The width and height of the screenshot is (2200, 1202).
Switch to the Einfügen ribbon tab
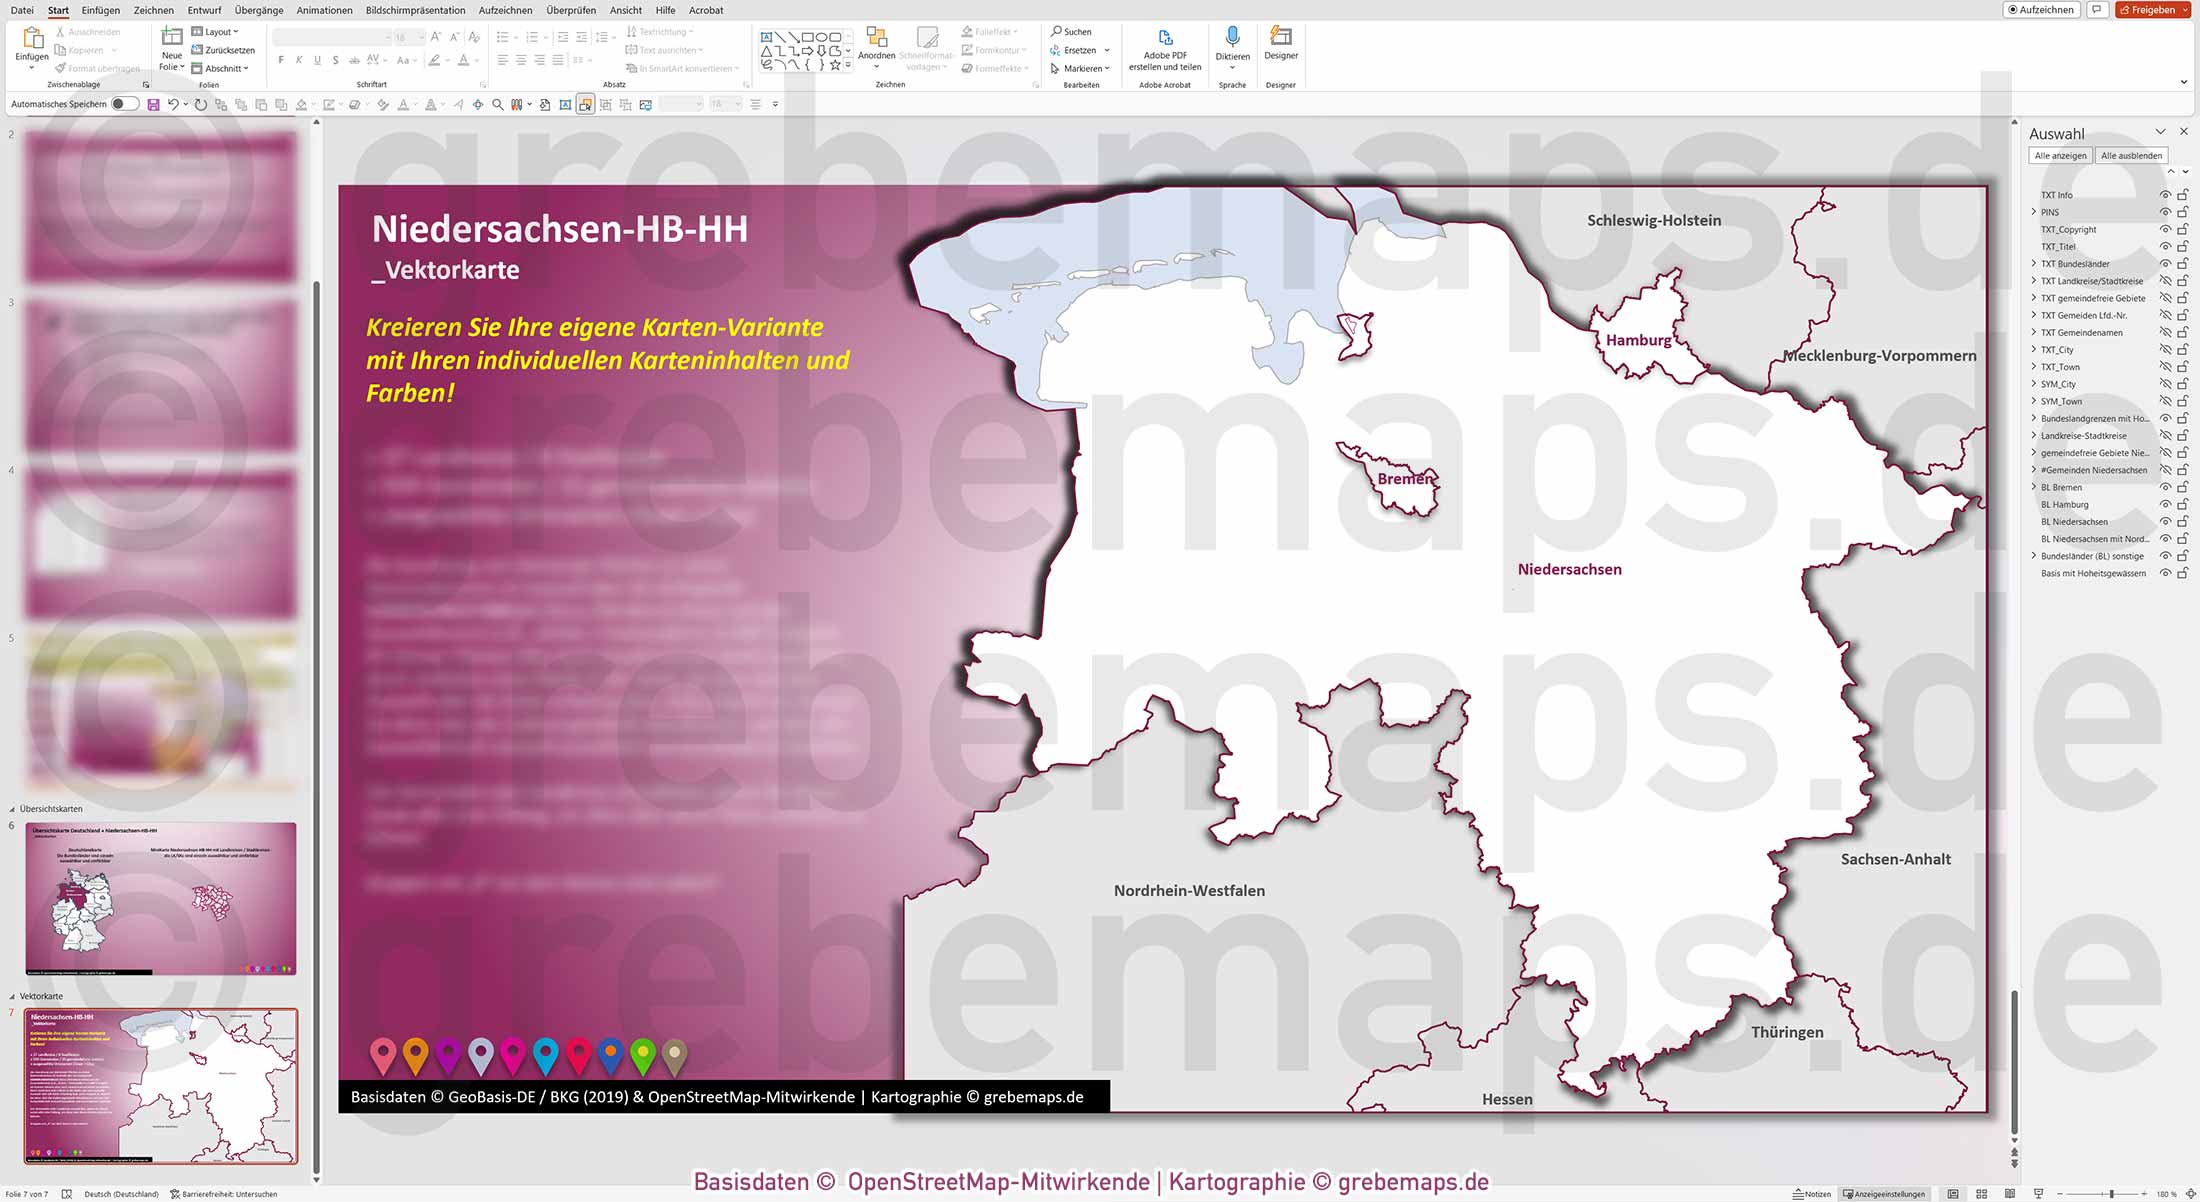click(x=100, y=10)
